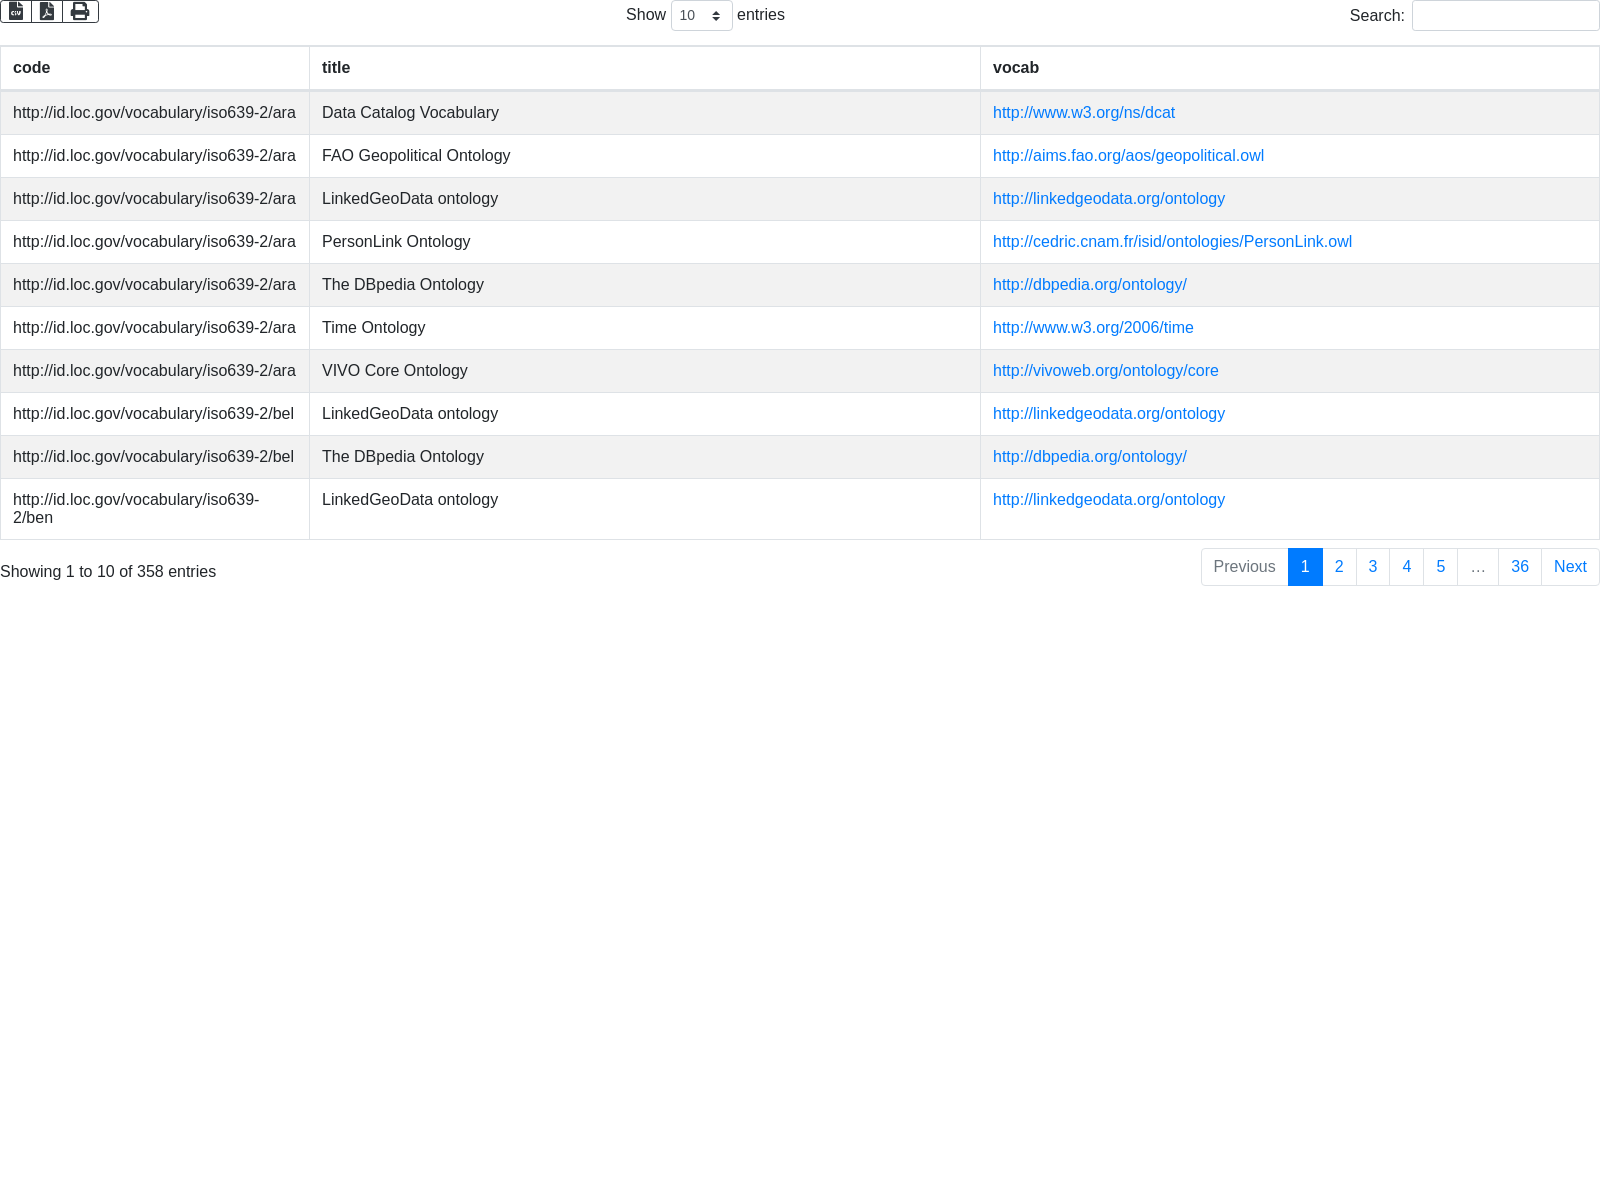Click the Next page button
Image resolution: width=1600 pixels, height=1200 pixels.
pos(1570,567)
